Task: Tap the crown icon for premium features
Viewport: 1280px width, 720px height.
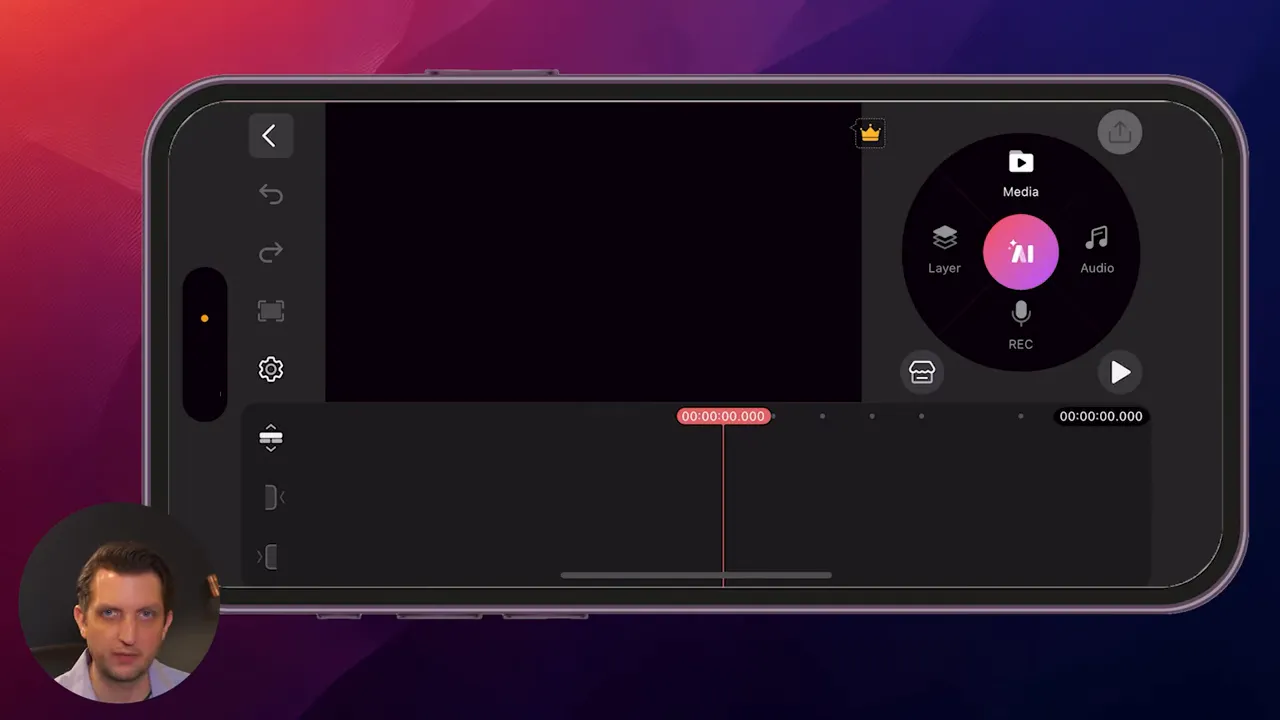Action: (x=868, y=132)
